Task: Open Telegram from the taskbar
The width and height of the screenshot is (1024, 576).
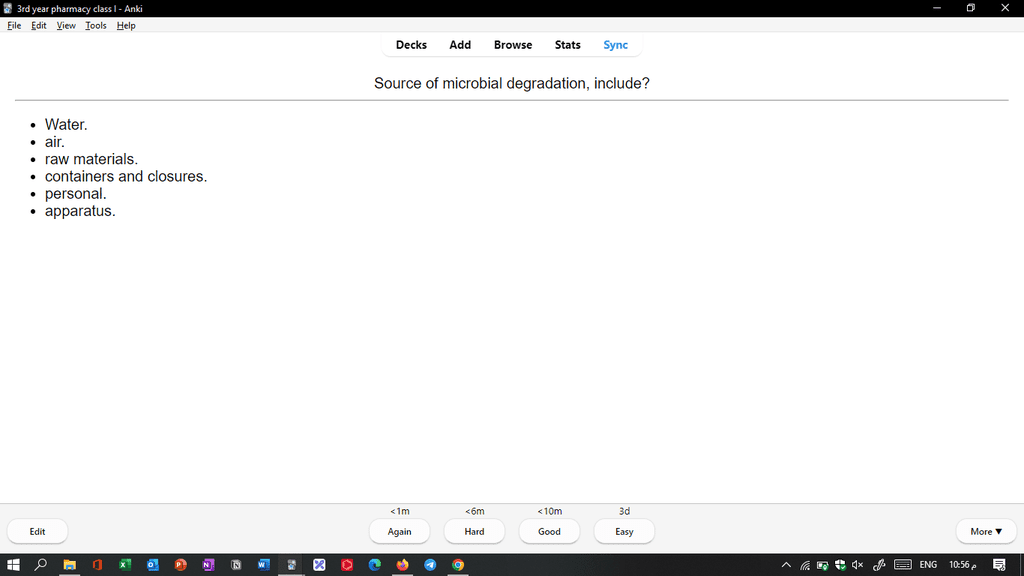Action: 430,565
